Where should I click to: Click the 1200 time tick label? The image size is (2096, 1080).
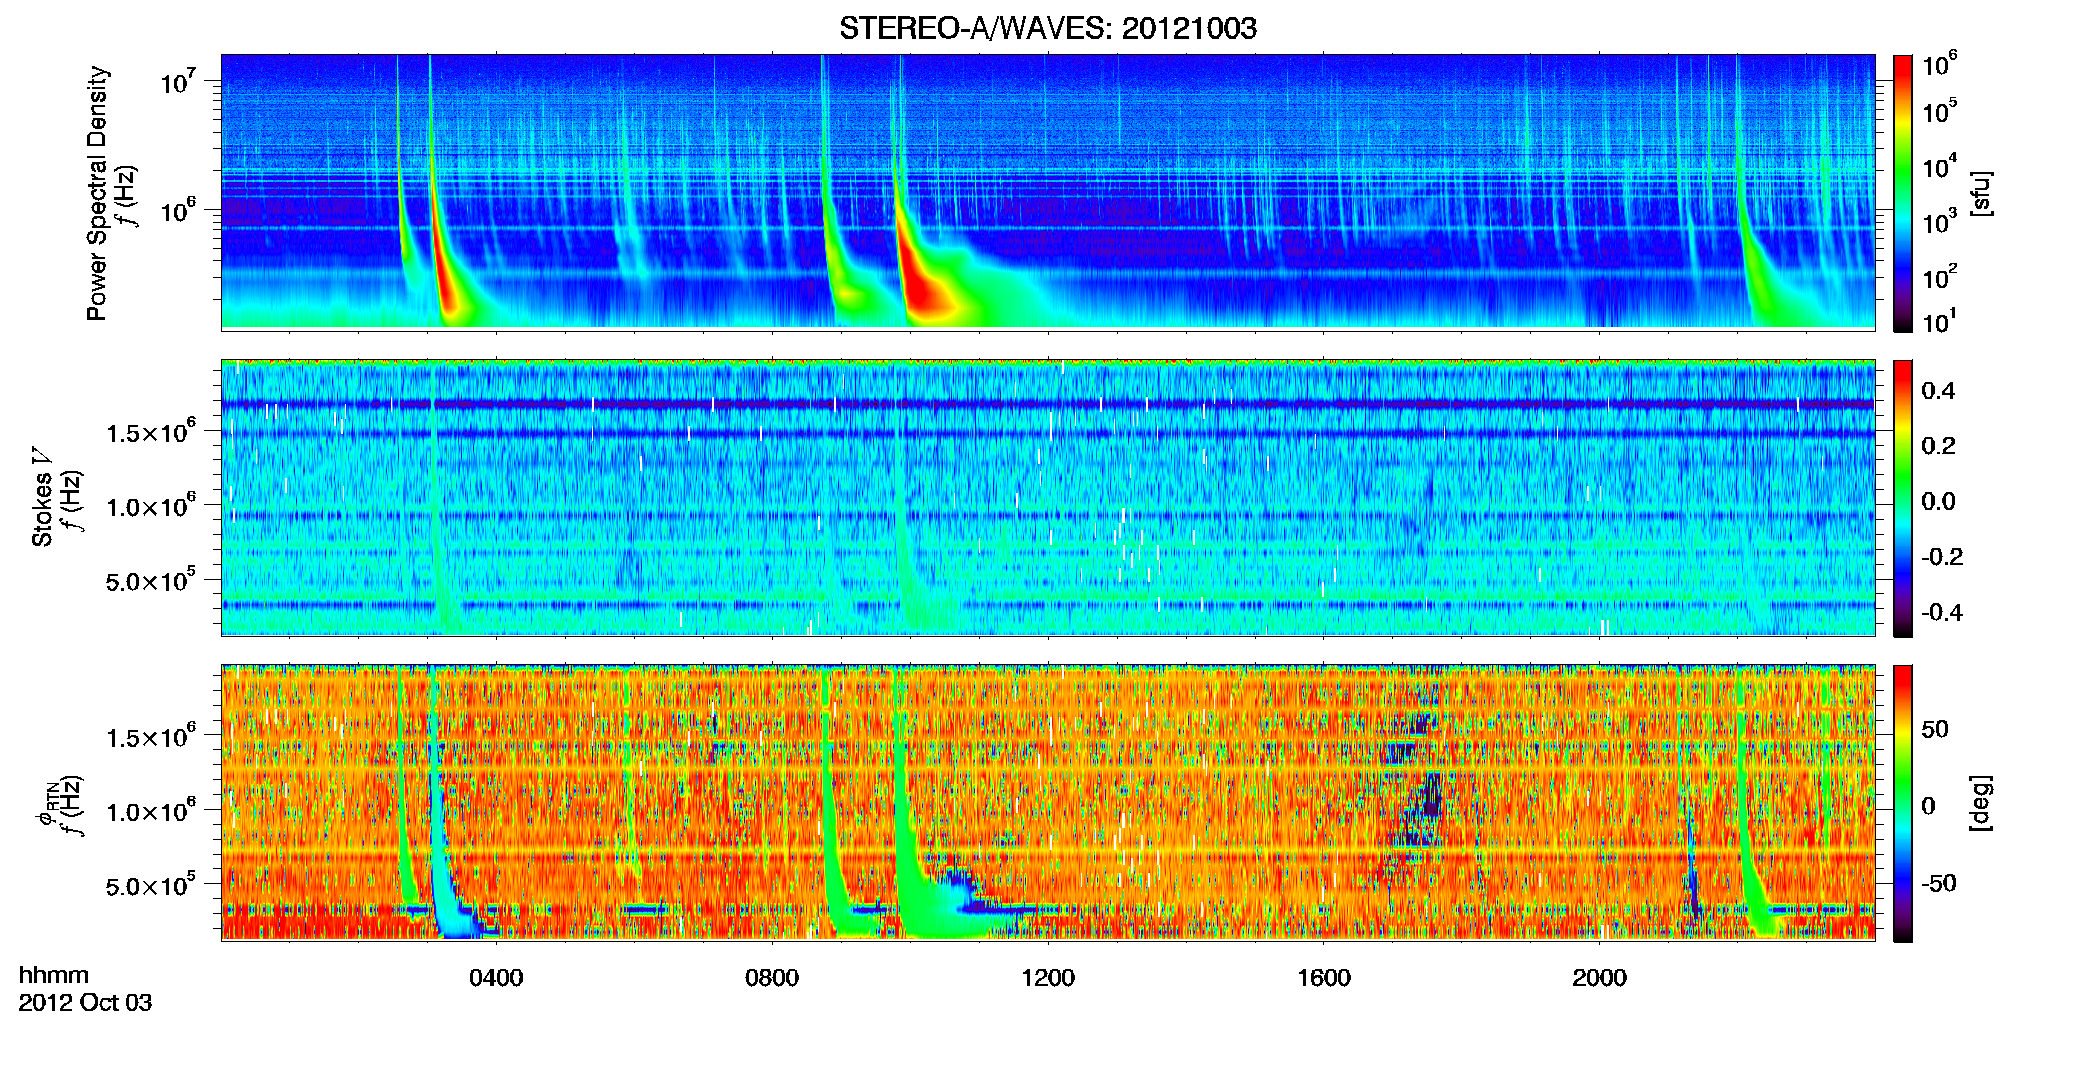(x=1048, y=978)
